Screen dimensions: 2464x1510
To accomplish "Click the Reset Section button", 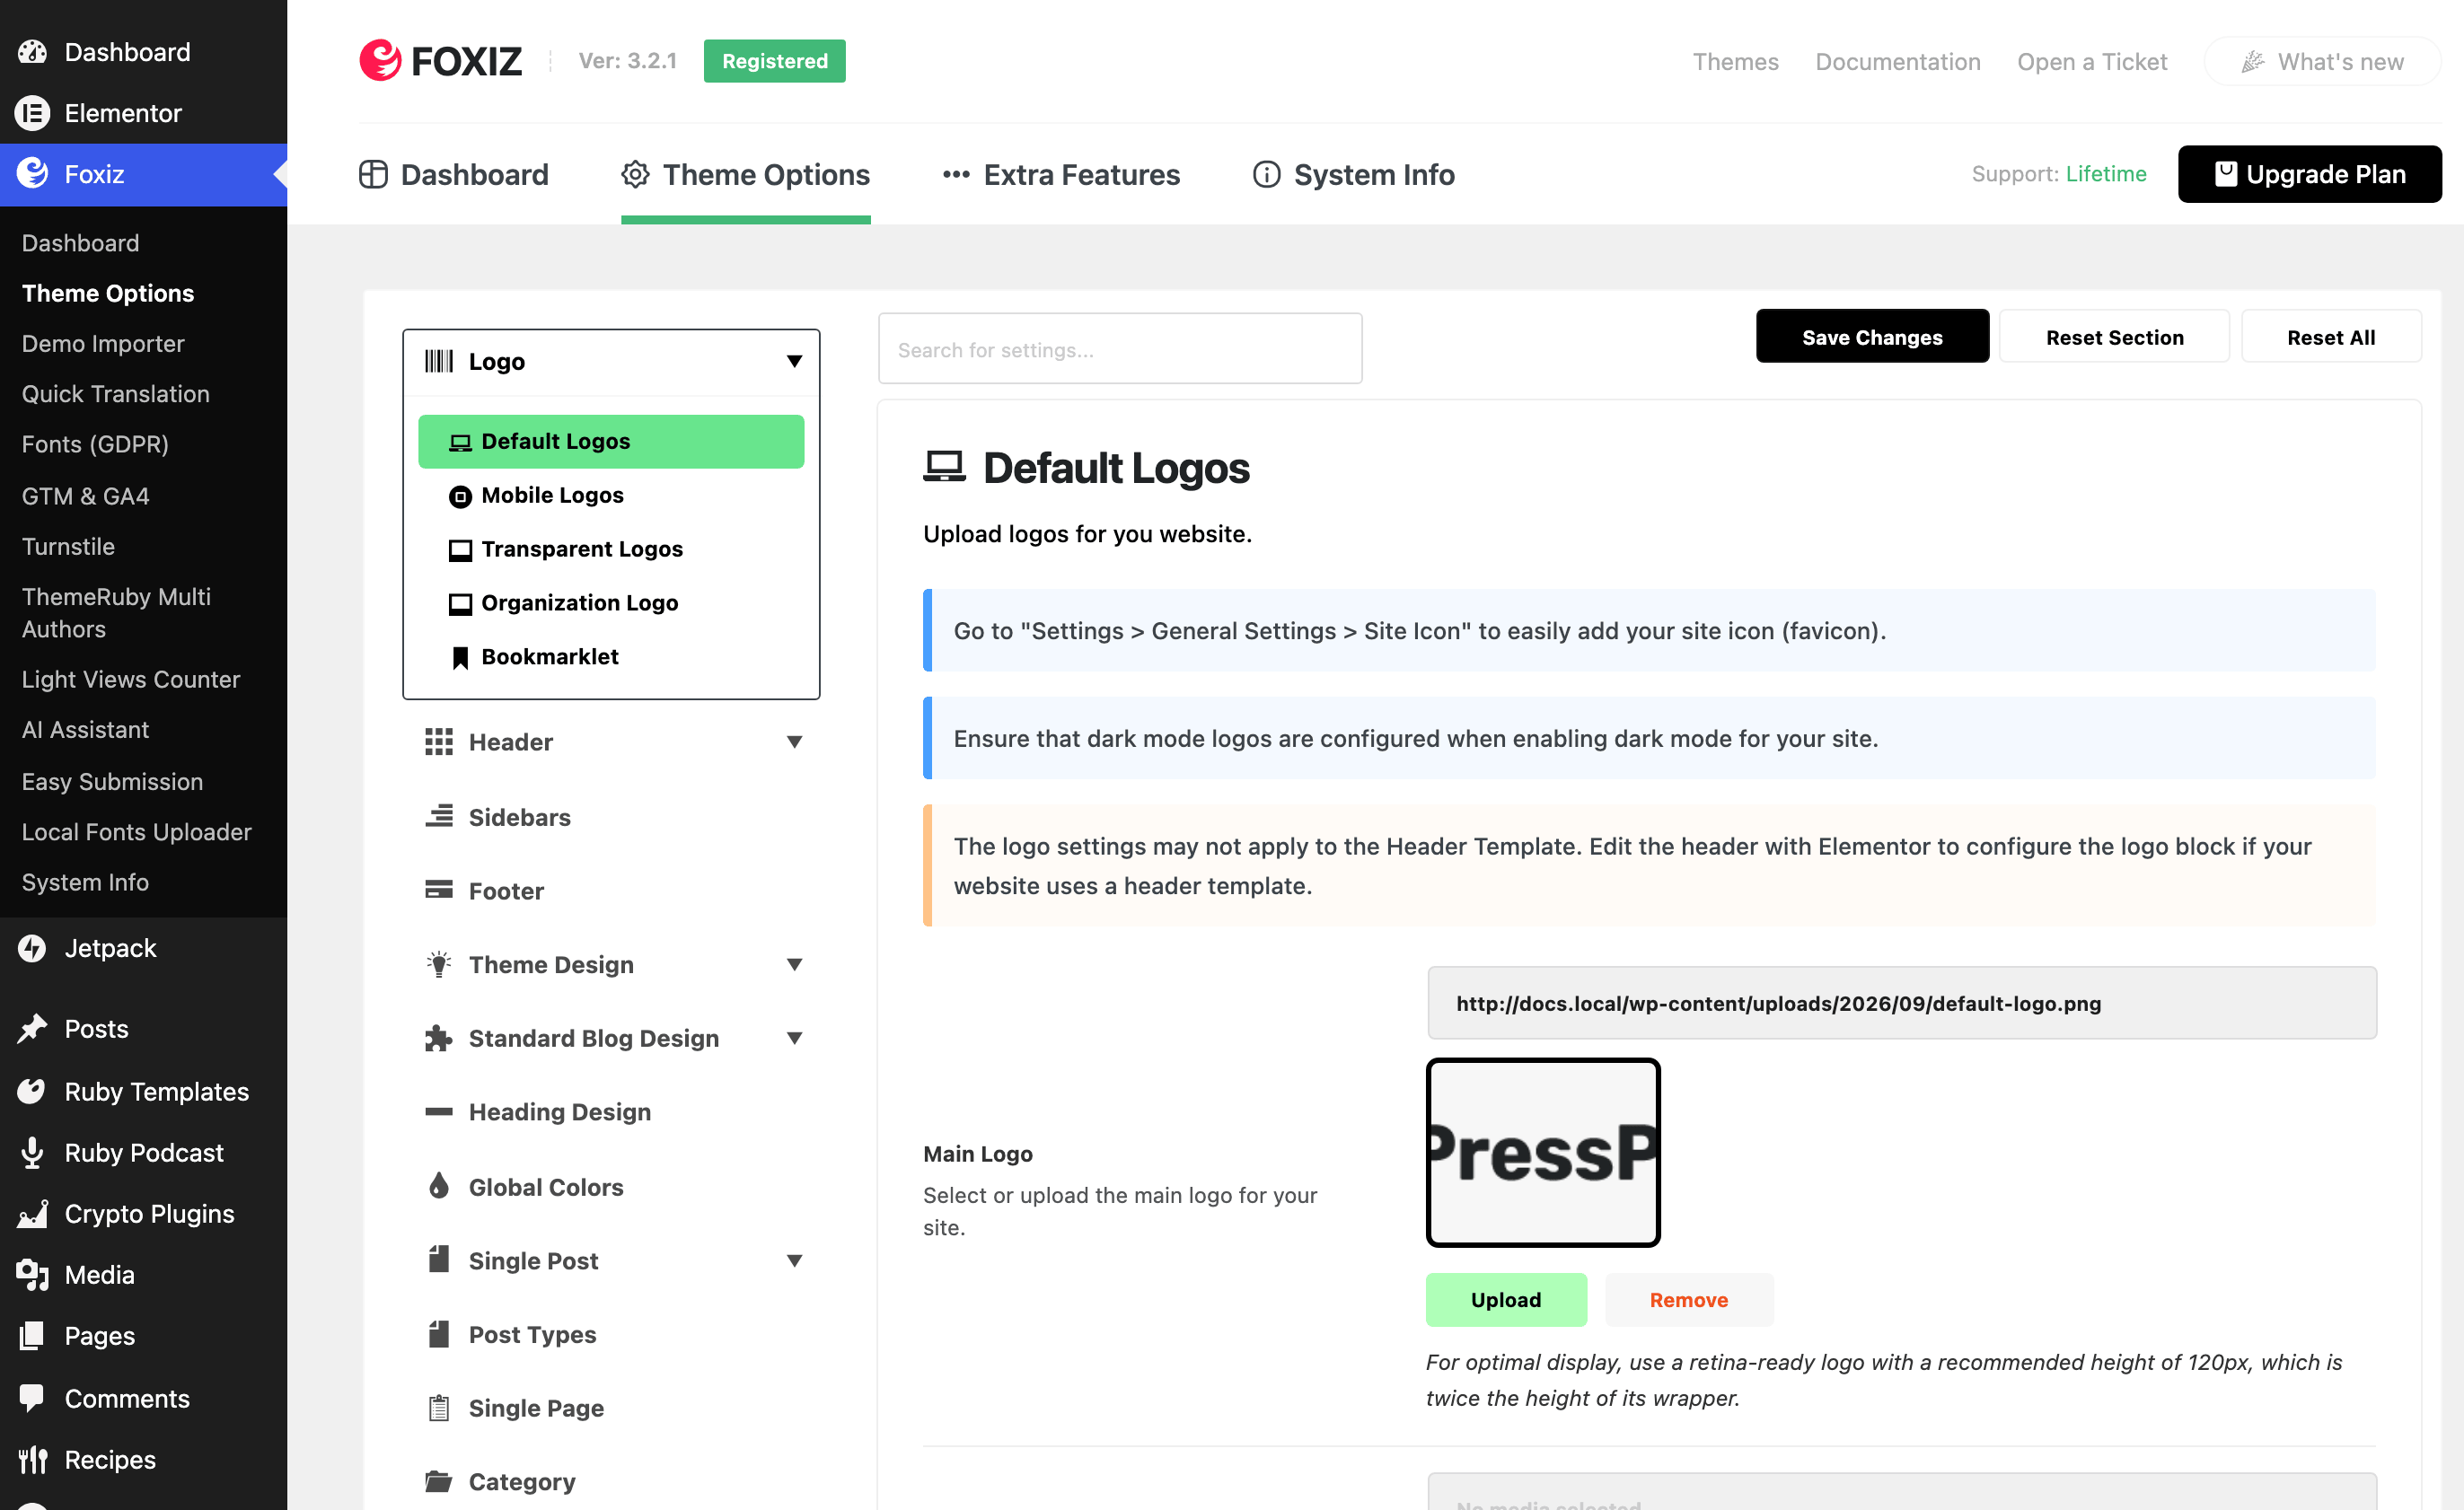I will coord(2114,337).
